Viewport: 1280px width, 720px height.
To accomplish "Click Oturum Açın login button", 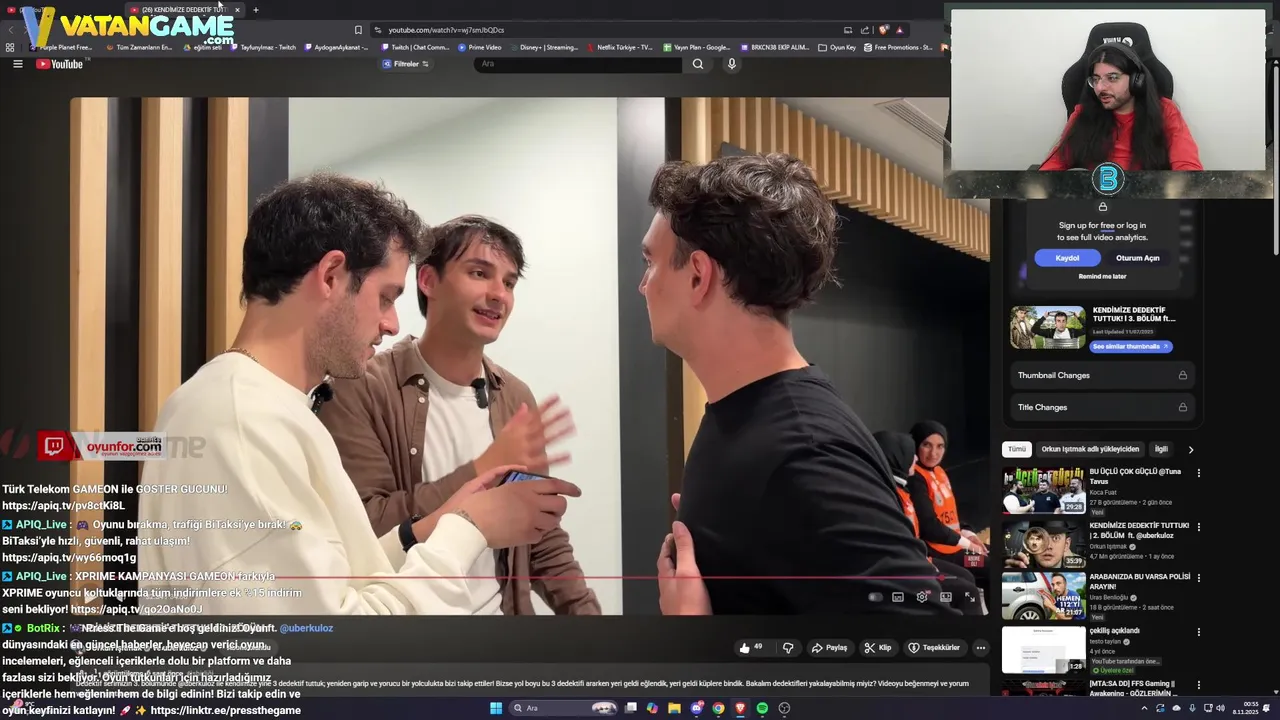I will coord(1137,258).
